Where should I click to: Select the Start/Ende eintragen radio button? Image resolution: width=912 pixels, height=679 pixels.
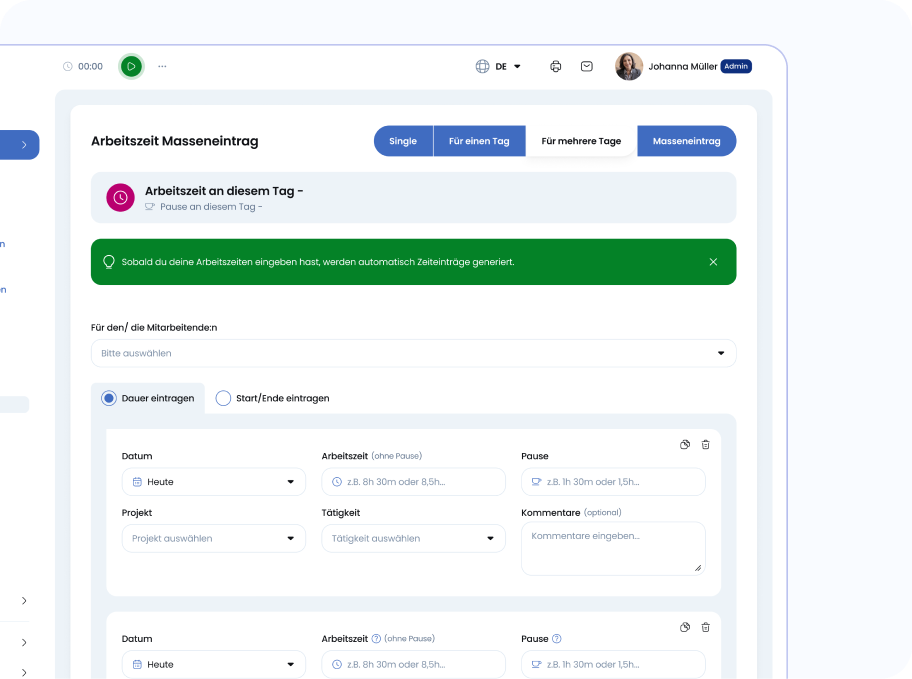point(223,398)
